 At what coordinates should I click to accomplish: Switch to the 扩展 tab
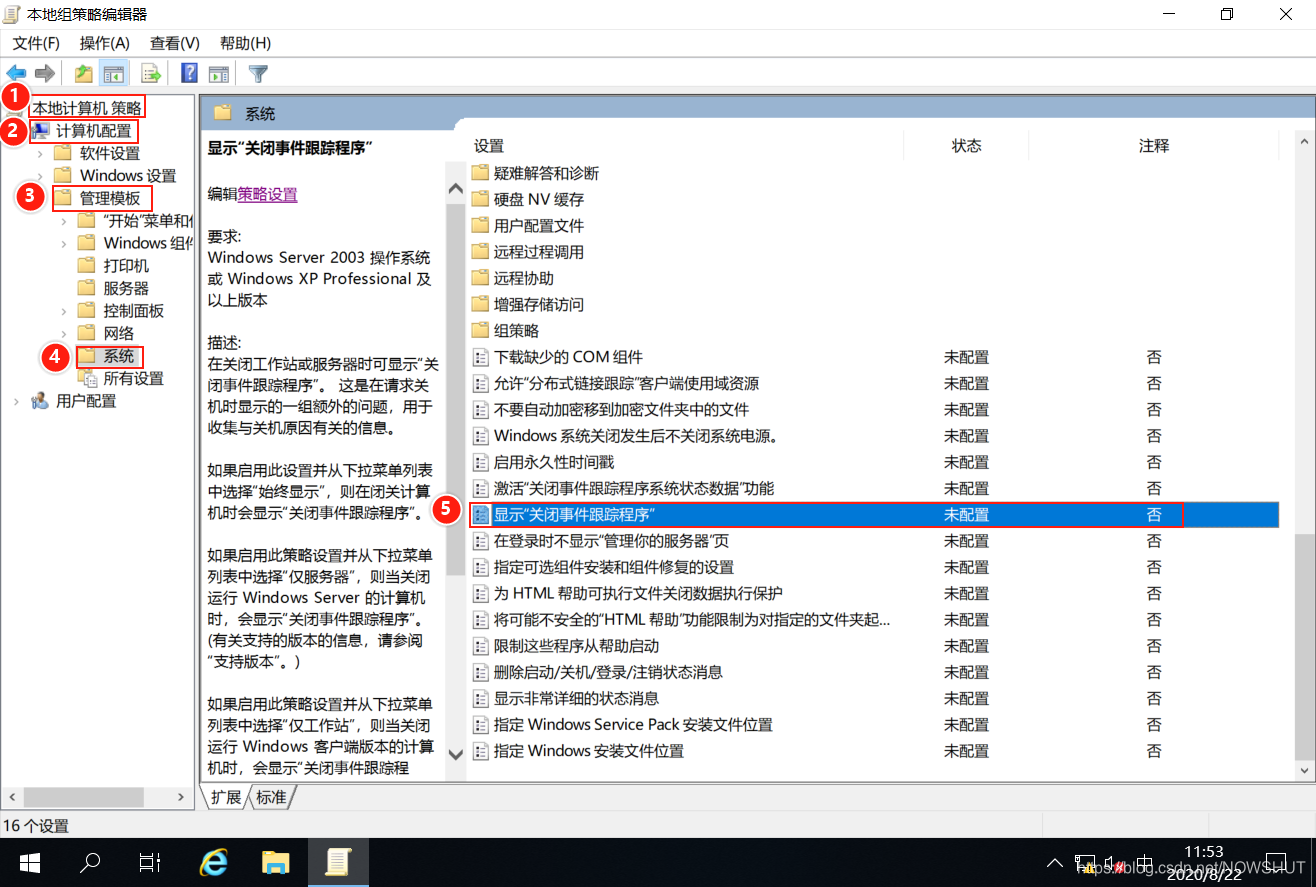(x=226, y=797)
